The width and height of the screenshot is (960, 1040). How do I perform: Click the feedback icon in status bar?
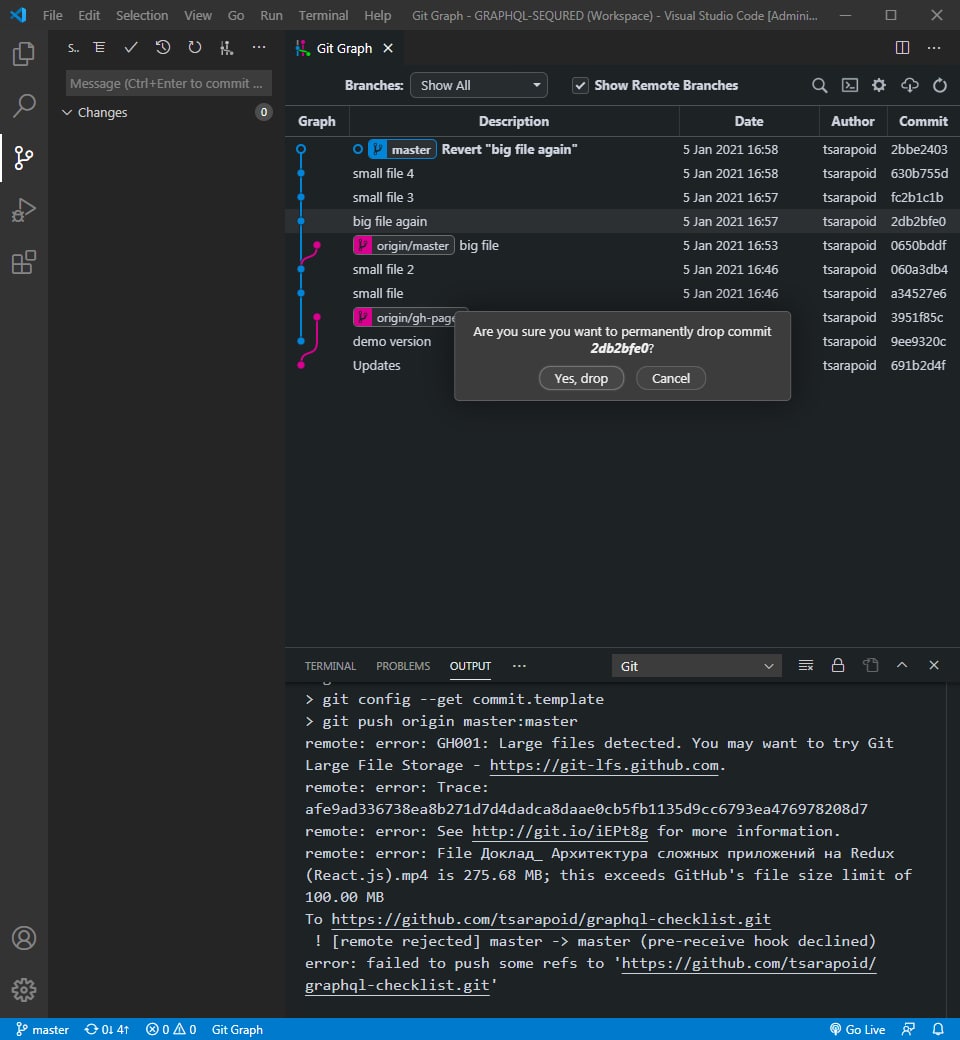[908, 1029]
